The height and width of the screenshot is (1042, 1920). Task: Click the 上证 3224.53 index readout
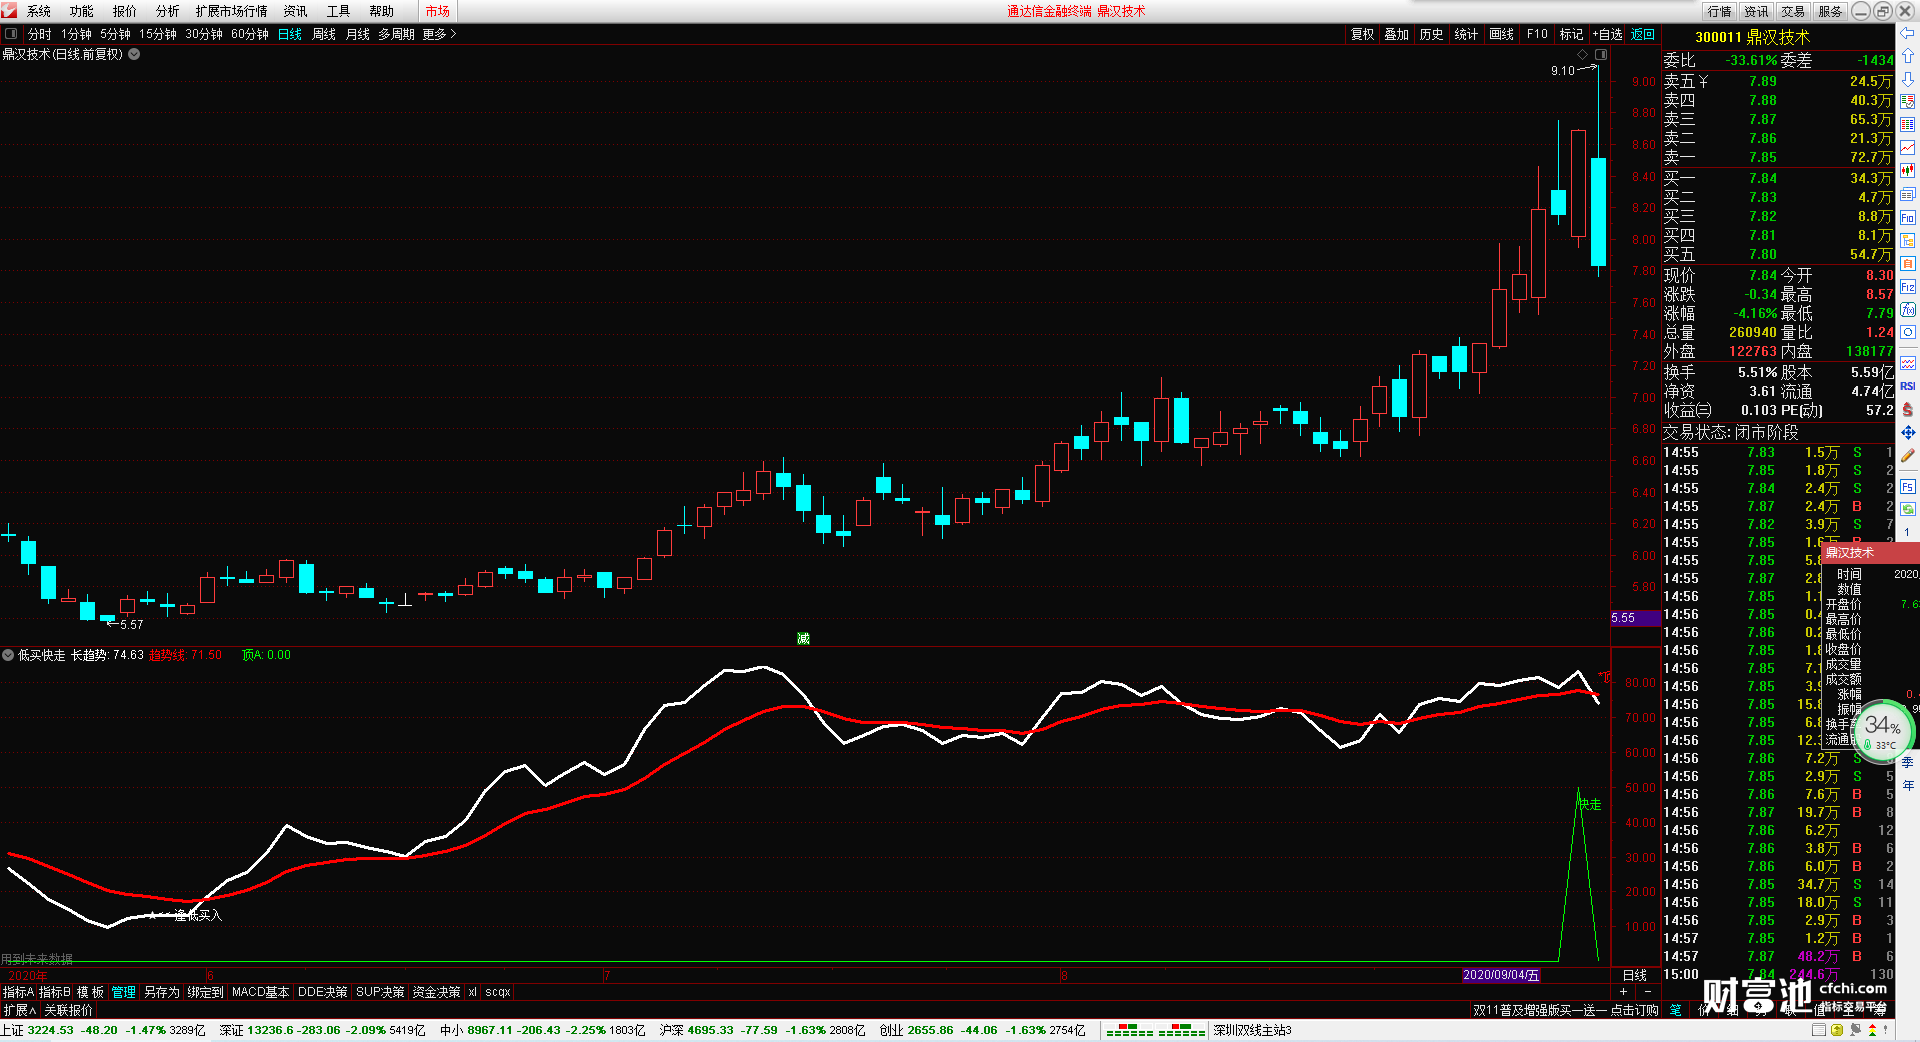103,1030
